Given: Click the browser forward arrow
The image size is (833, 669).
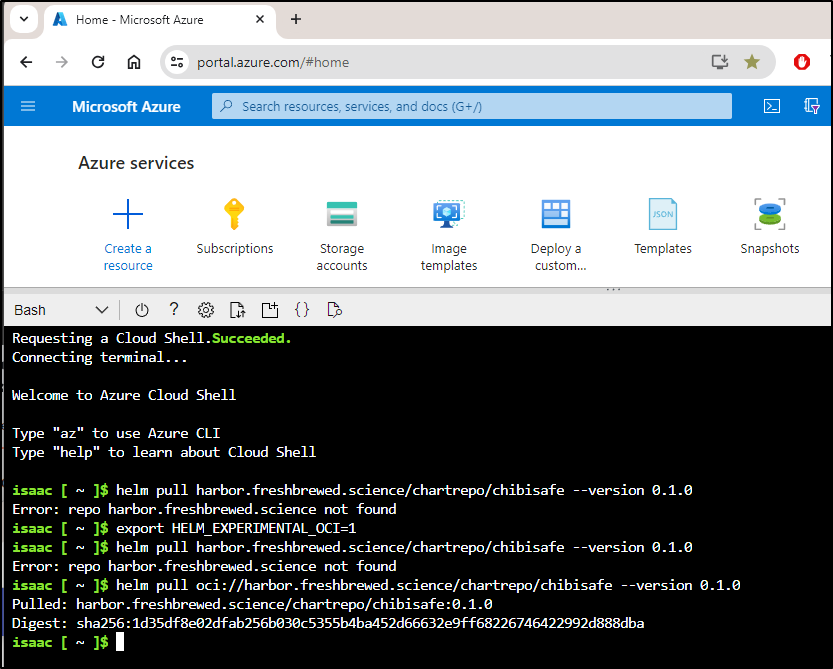Looking at the screenshot, I should pyautogui.click(x=62, y=62).
